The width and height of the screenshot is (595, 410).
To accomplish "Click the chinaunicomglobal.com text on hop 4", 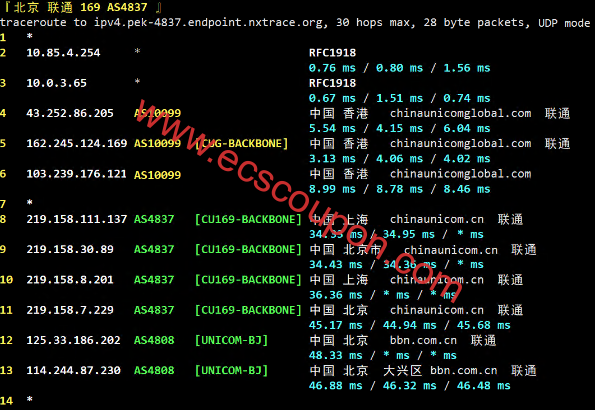I will pyautogui.click(x=460, y=114).
